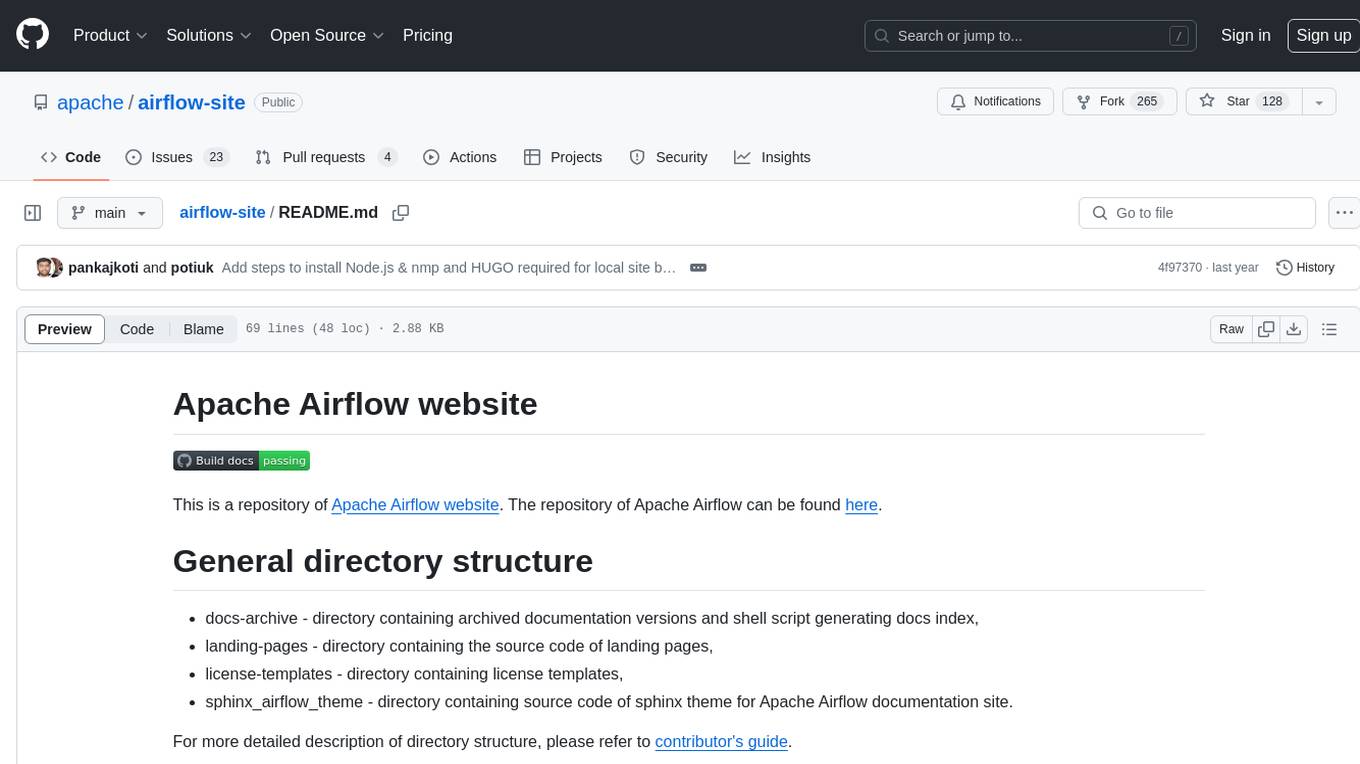Click the docs-archive list item text

(x=592, y=618)
